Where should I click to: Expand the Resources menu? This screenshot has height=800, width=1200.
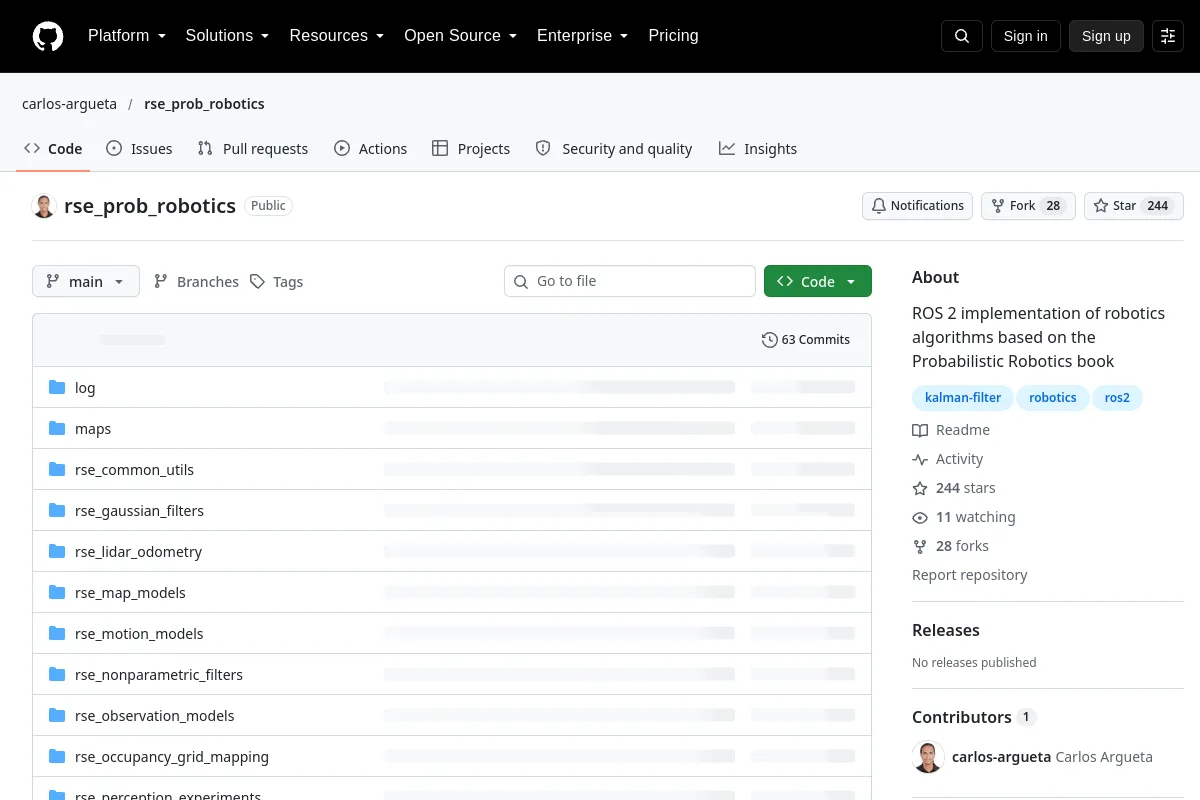(336, 36)
